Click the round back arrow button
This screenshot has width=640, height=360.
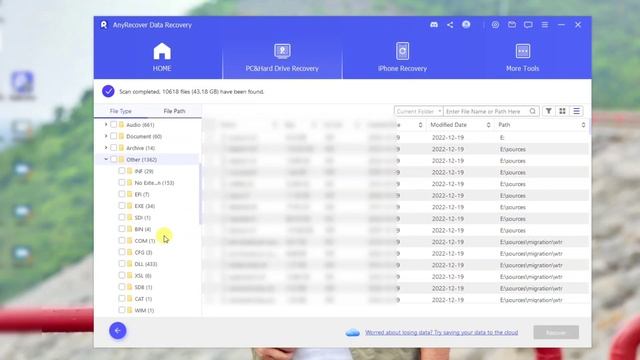pyautogui.click(x=118, y=331)
